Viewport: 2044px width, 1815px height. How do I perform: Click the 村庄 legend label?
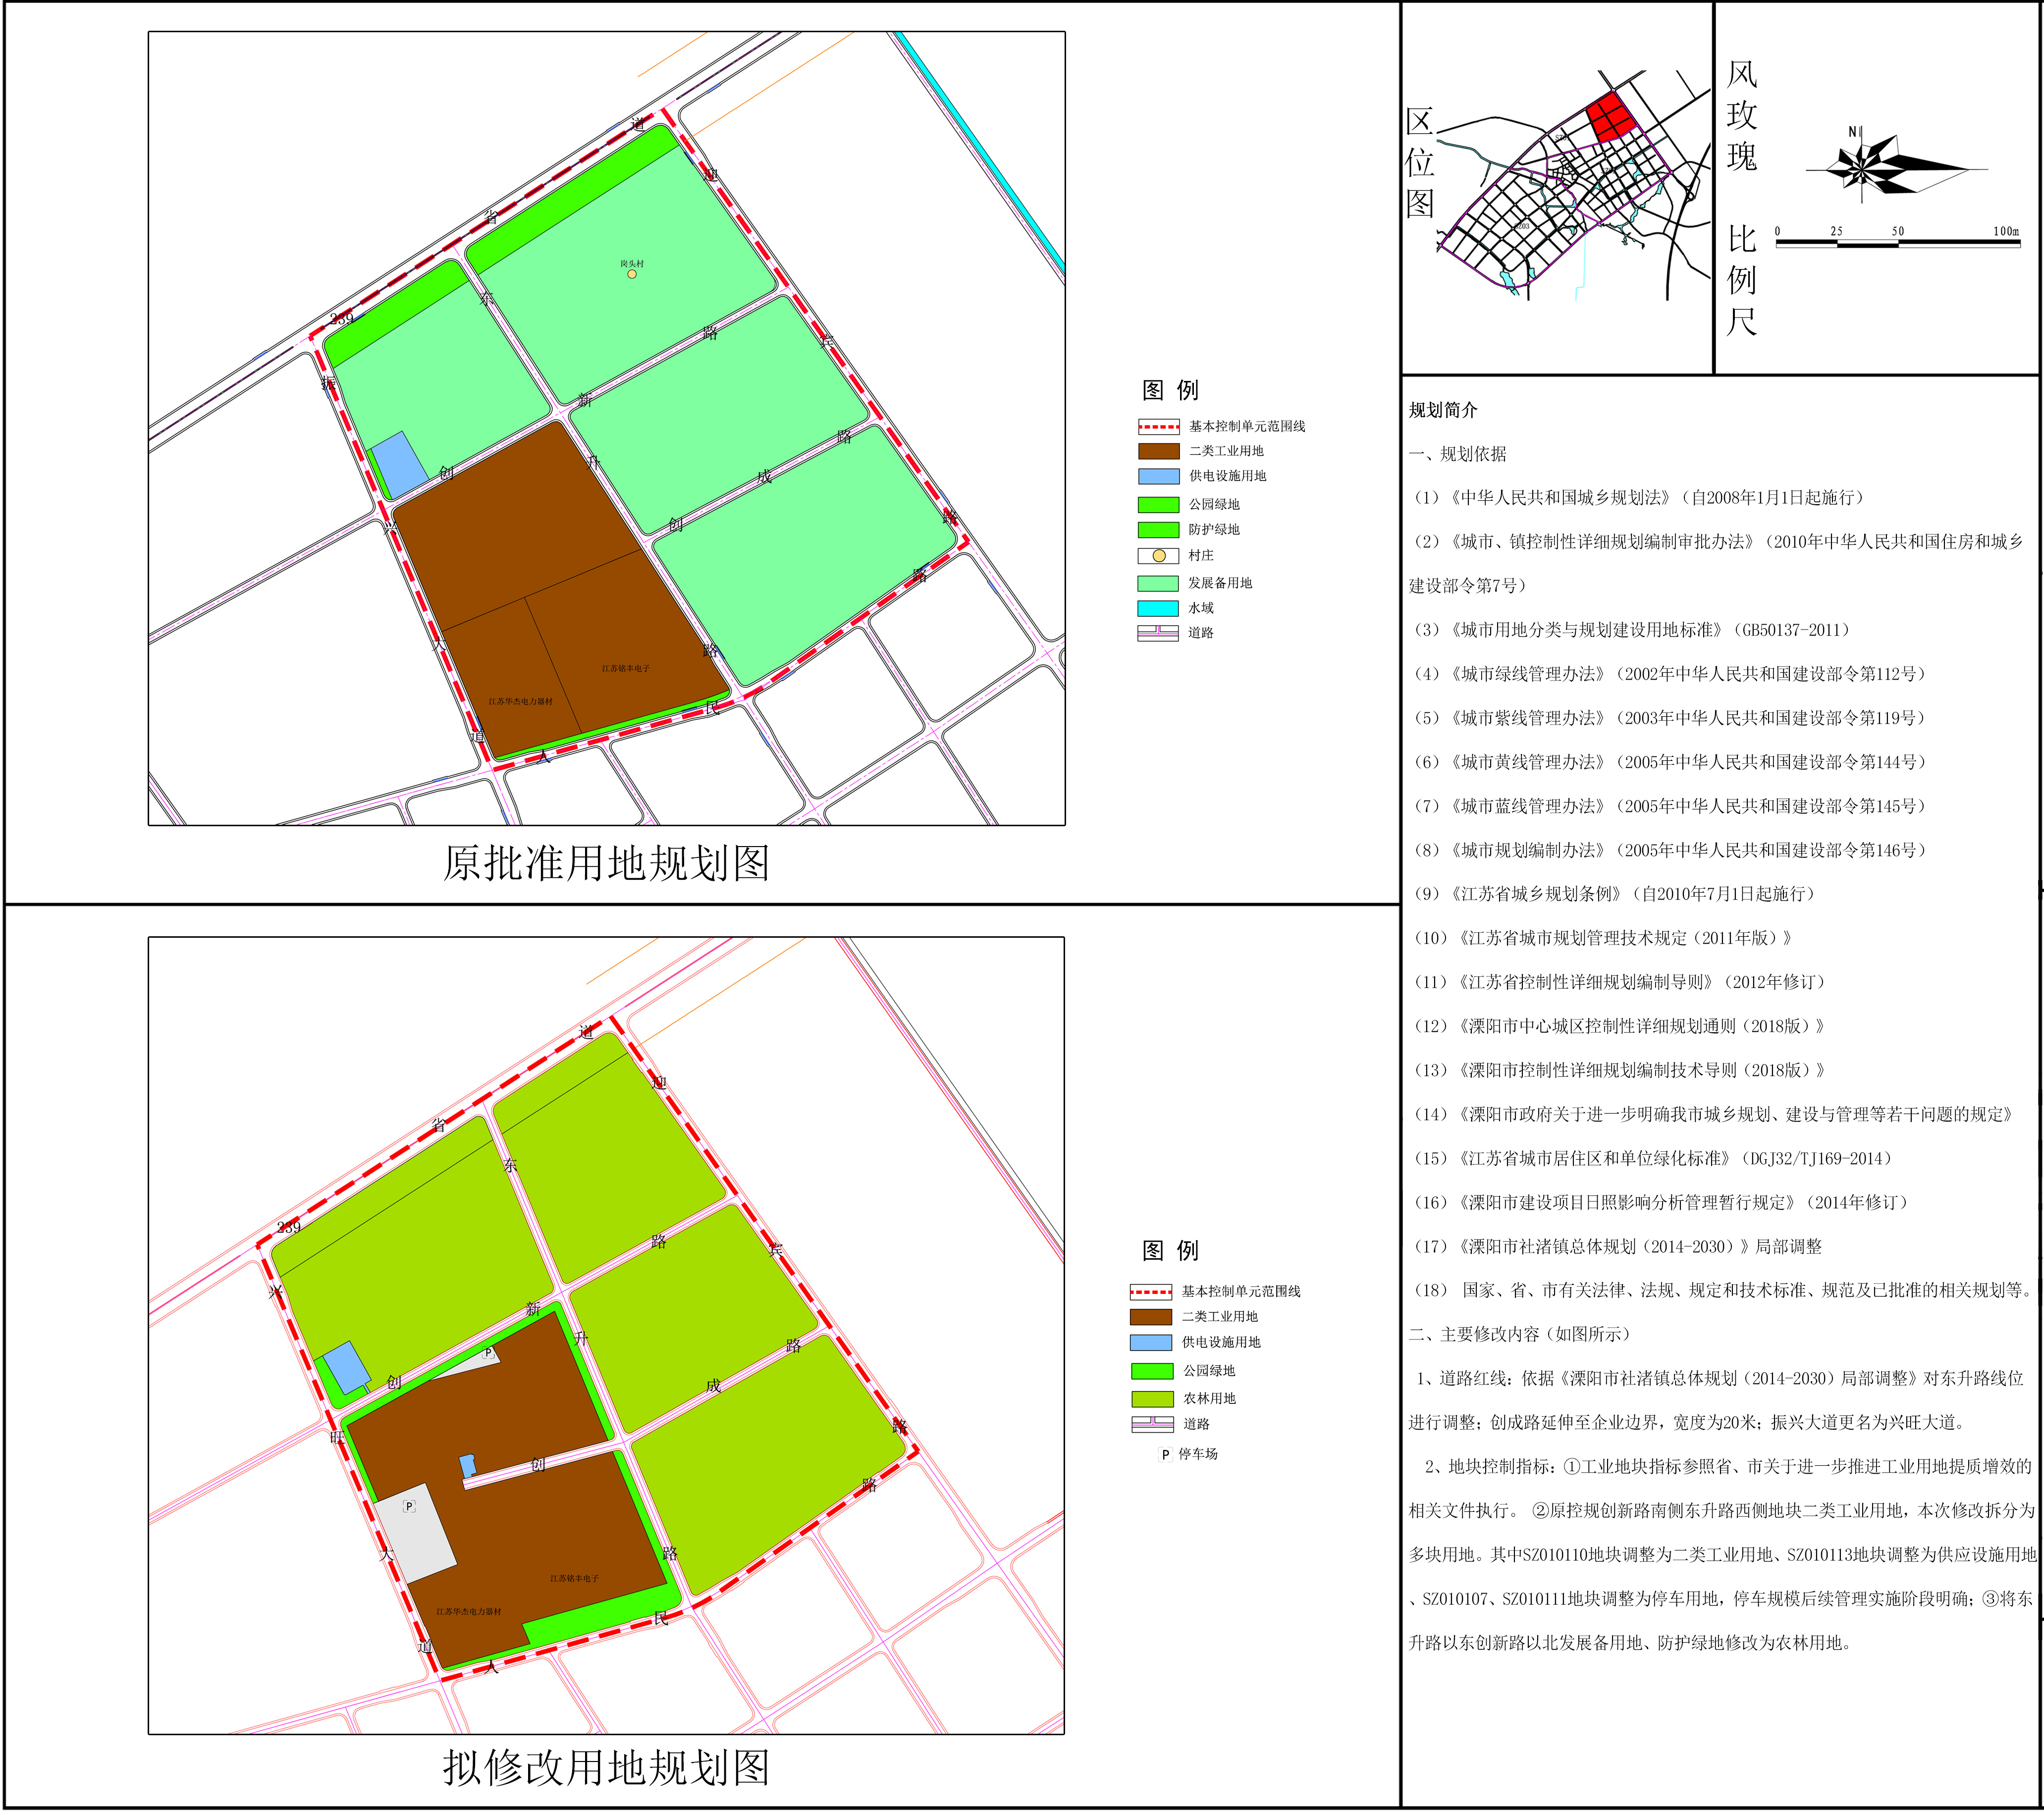(1201, 556)
